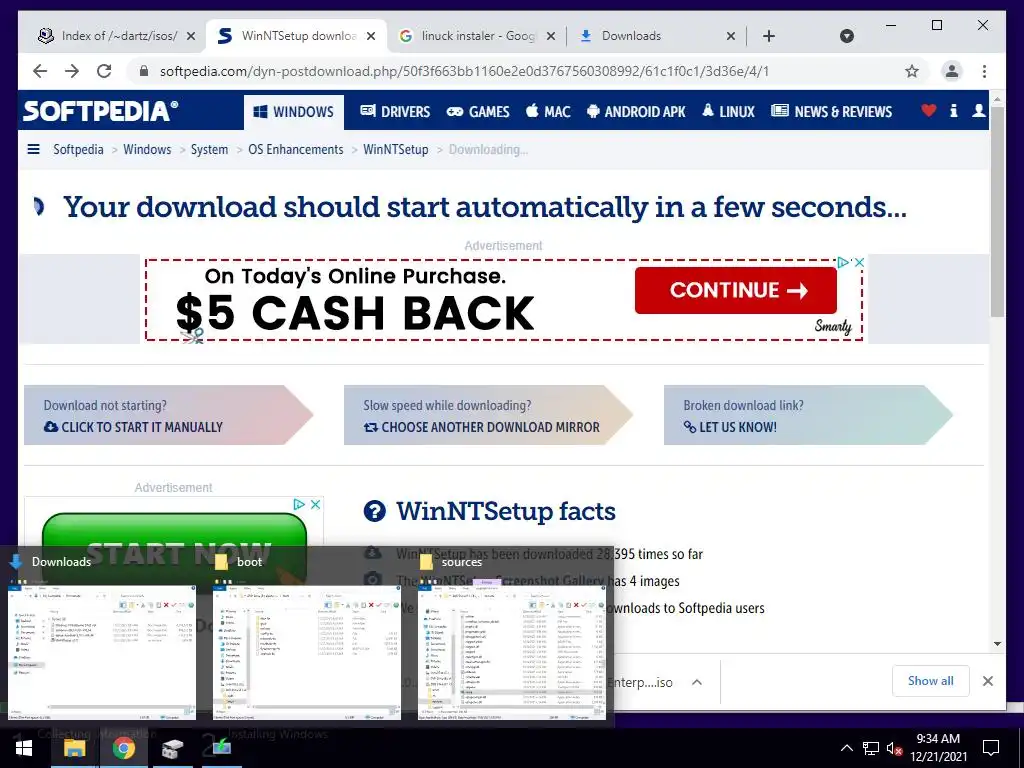
Task: Click the muted volume tray icon
Action: [x=894, y=748]
